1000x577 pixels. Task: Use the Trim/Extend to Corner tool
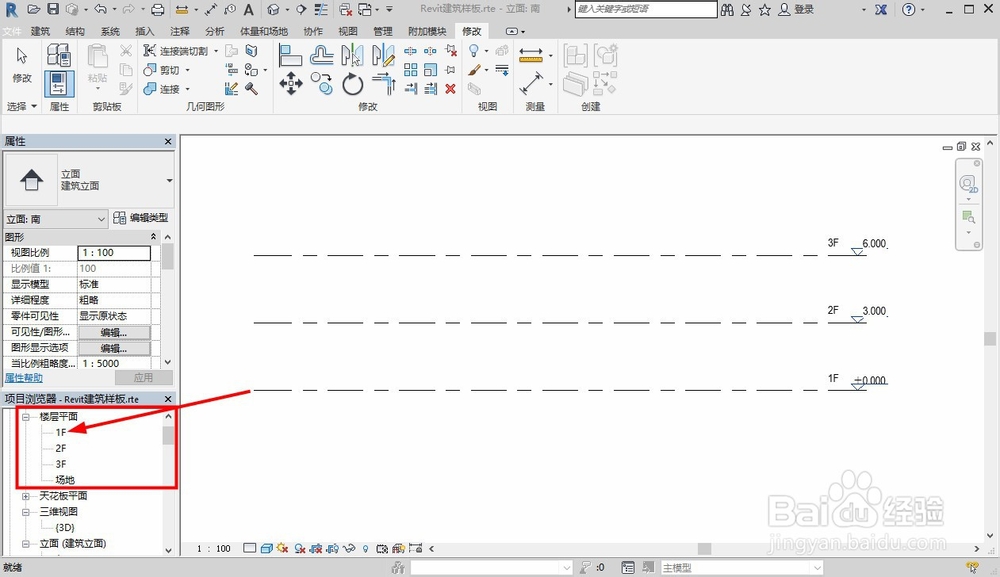click(x=383, y=84)
